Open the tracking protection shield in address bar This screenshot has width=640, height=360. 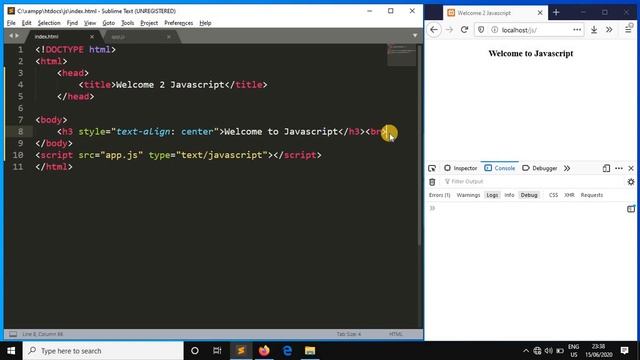pos(481,30)
